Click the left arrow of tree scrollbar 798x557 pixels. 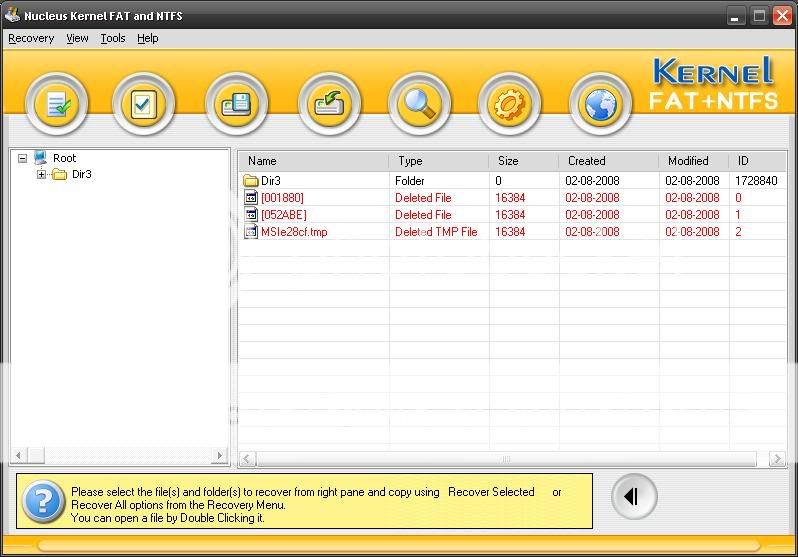click(x=18, y=455)
